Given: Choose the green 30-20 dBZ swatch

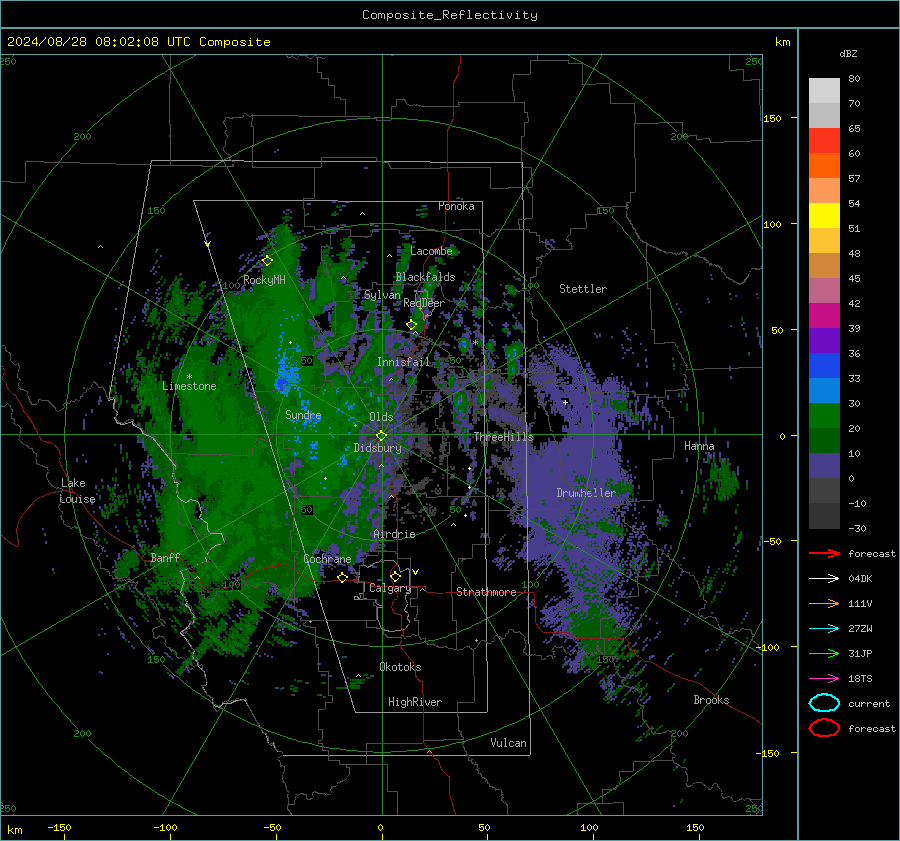Looking at the screenshot, I should click(824, 416).
